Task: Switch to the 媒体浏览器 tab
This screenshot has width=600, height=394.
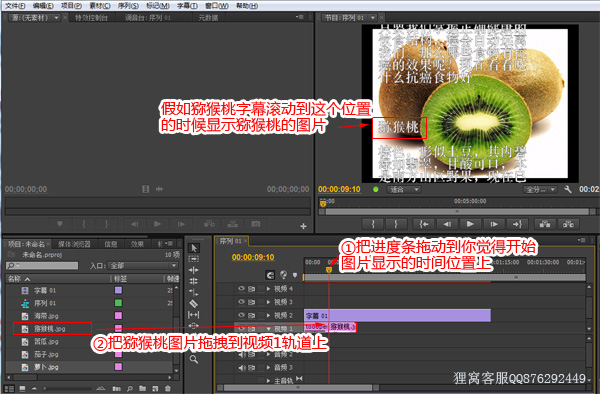Action: tap(74, 244)
